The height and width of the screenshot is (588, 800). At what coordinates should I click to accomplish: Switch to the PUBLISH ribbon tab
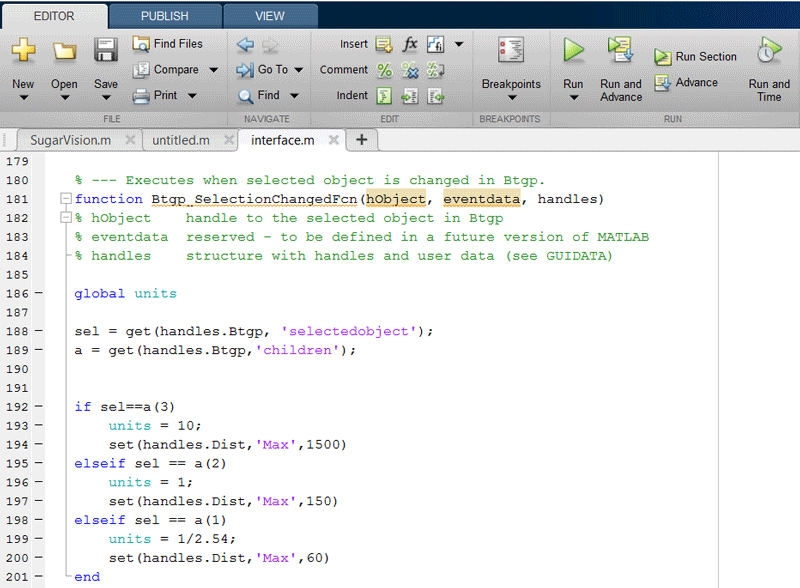click(x=165, y=16)
